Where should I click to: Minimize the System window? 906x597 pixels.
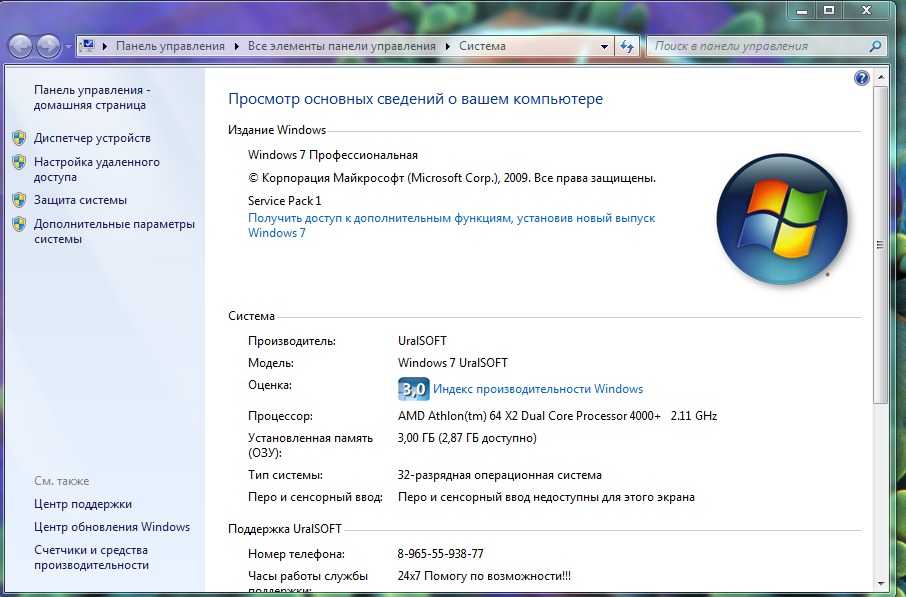coord(801,10)
